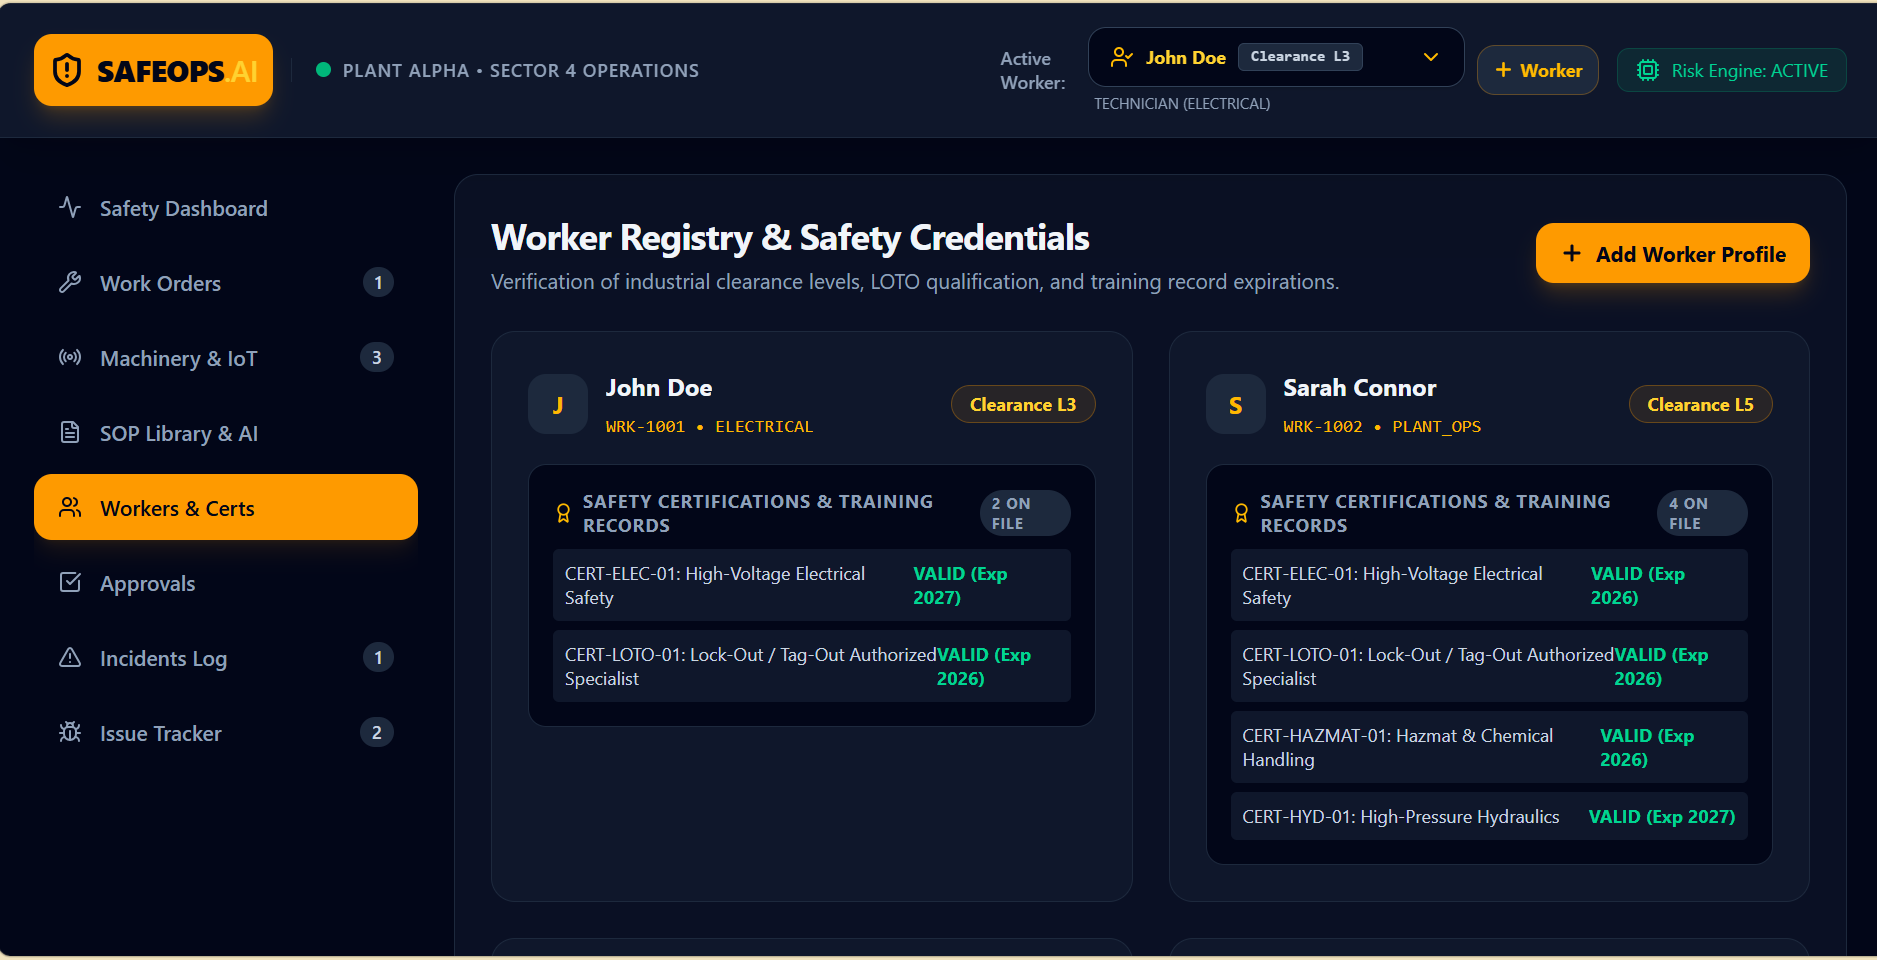Image resolution: width=1877 pixels, height=960 pixels.
Task: Click the Incidents Log count badge
Action: click(x=378, y=657)
